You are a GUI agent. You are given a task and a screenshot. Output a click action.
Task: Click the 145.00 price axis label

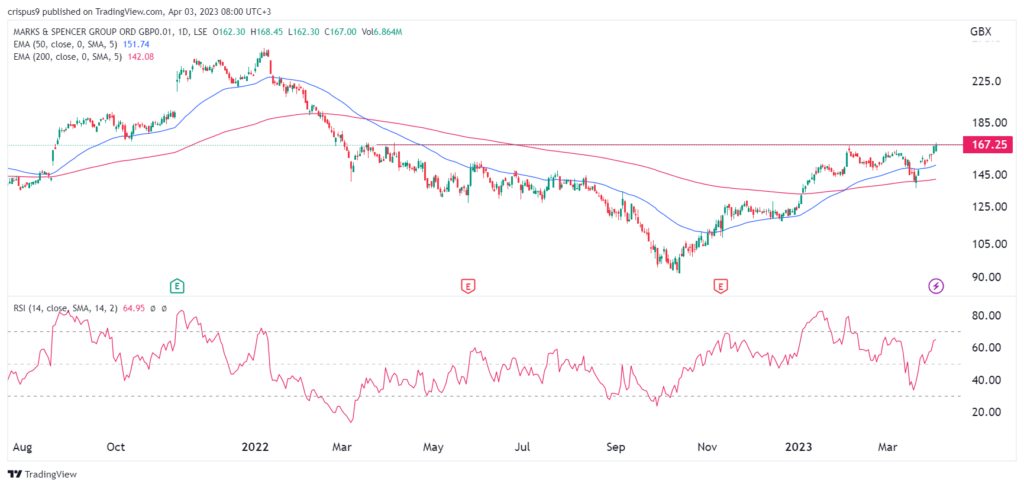pos(989,175)
